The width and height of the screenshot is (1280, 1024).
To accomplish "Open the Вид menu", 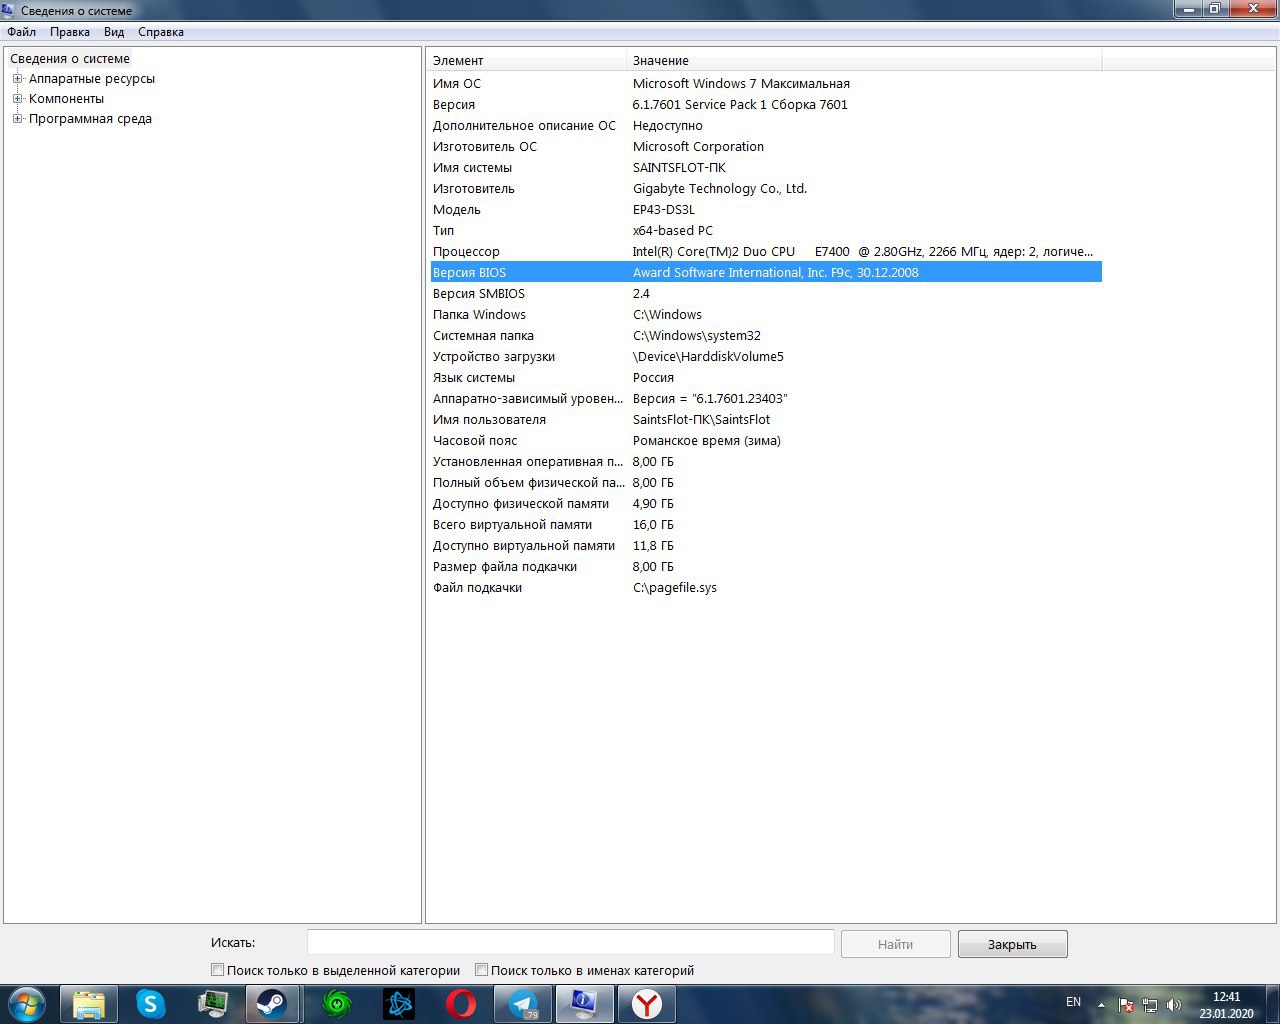I will [x=114, y=32].
